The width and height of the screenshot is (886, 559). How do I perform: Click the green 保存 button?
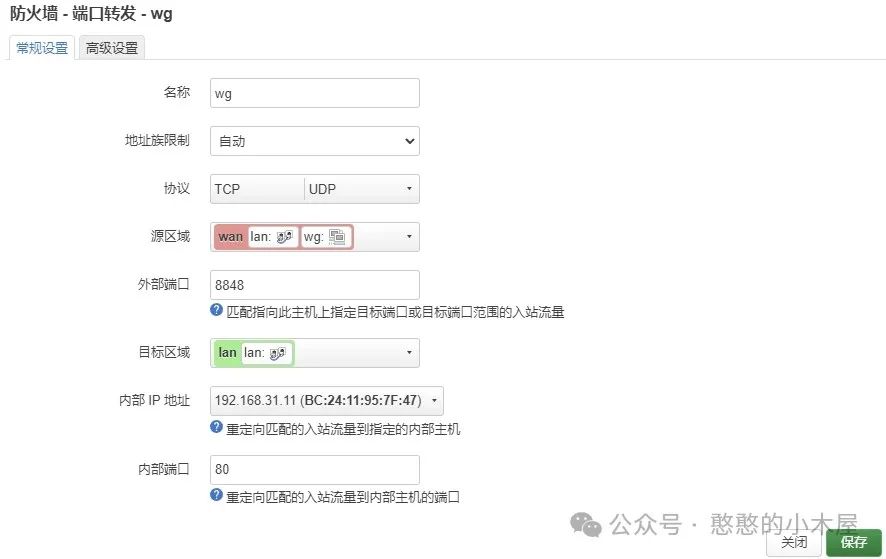tap(853, 543)
